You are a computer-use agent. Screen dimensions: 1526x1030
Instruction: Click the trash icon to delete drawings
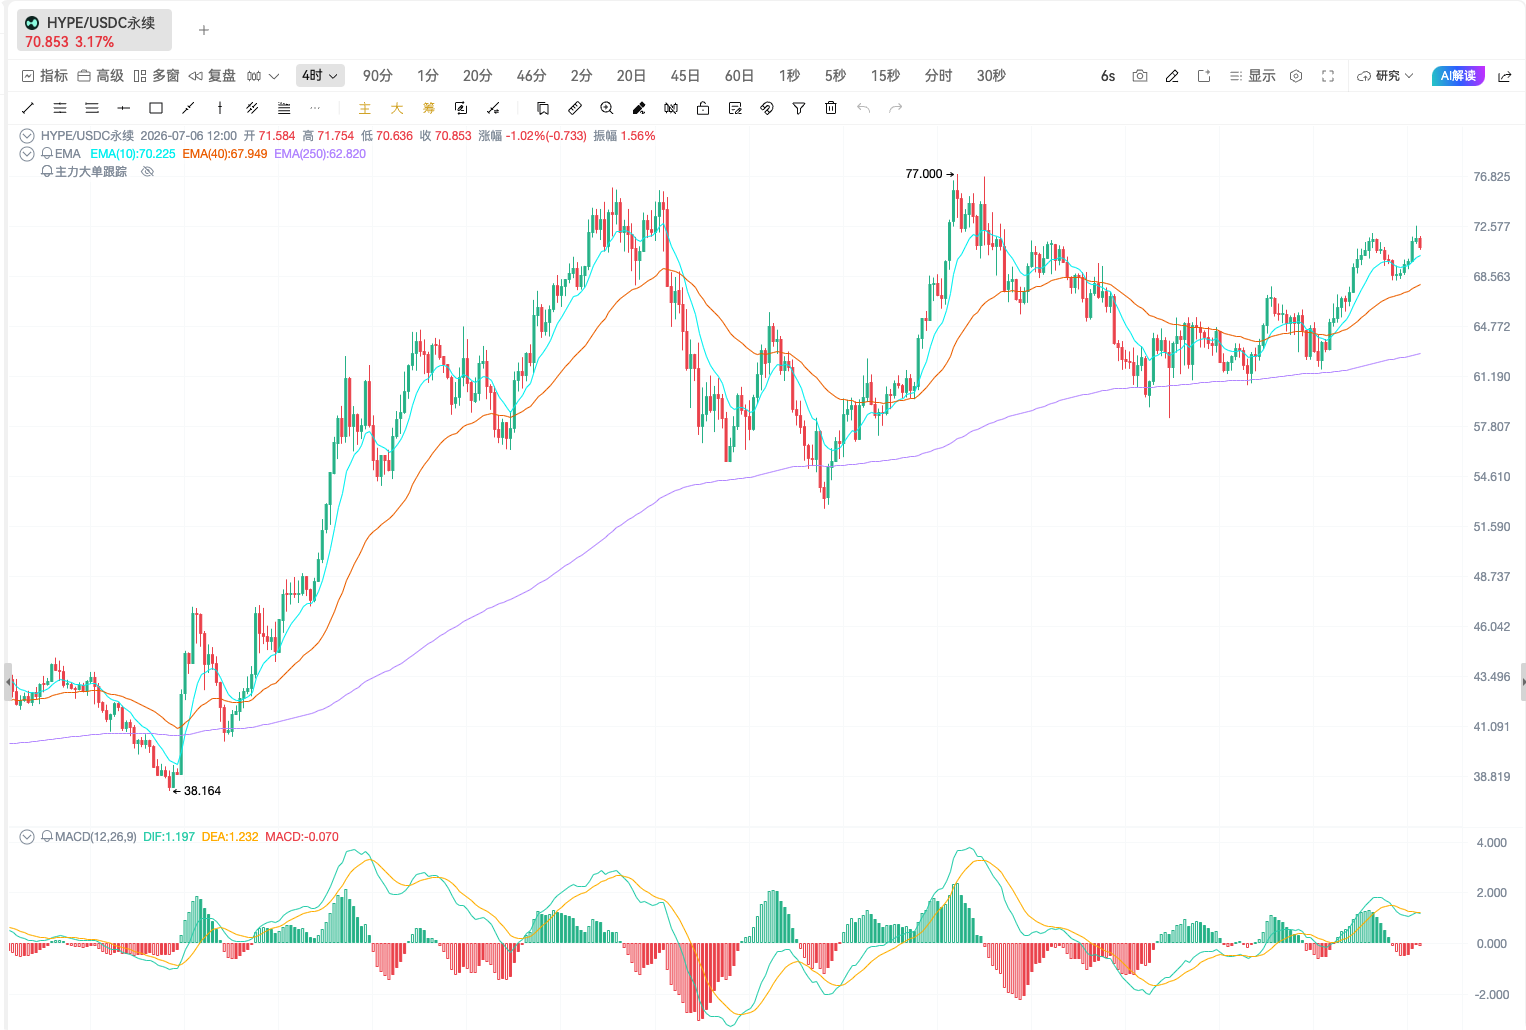point(831,108)
